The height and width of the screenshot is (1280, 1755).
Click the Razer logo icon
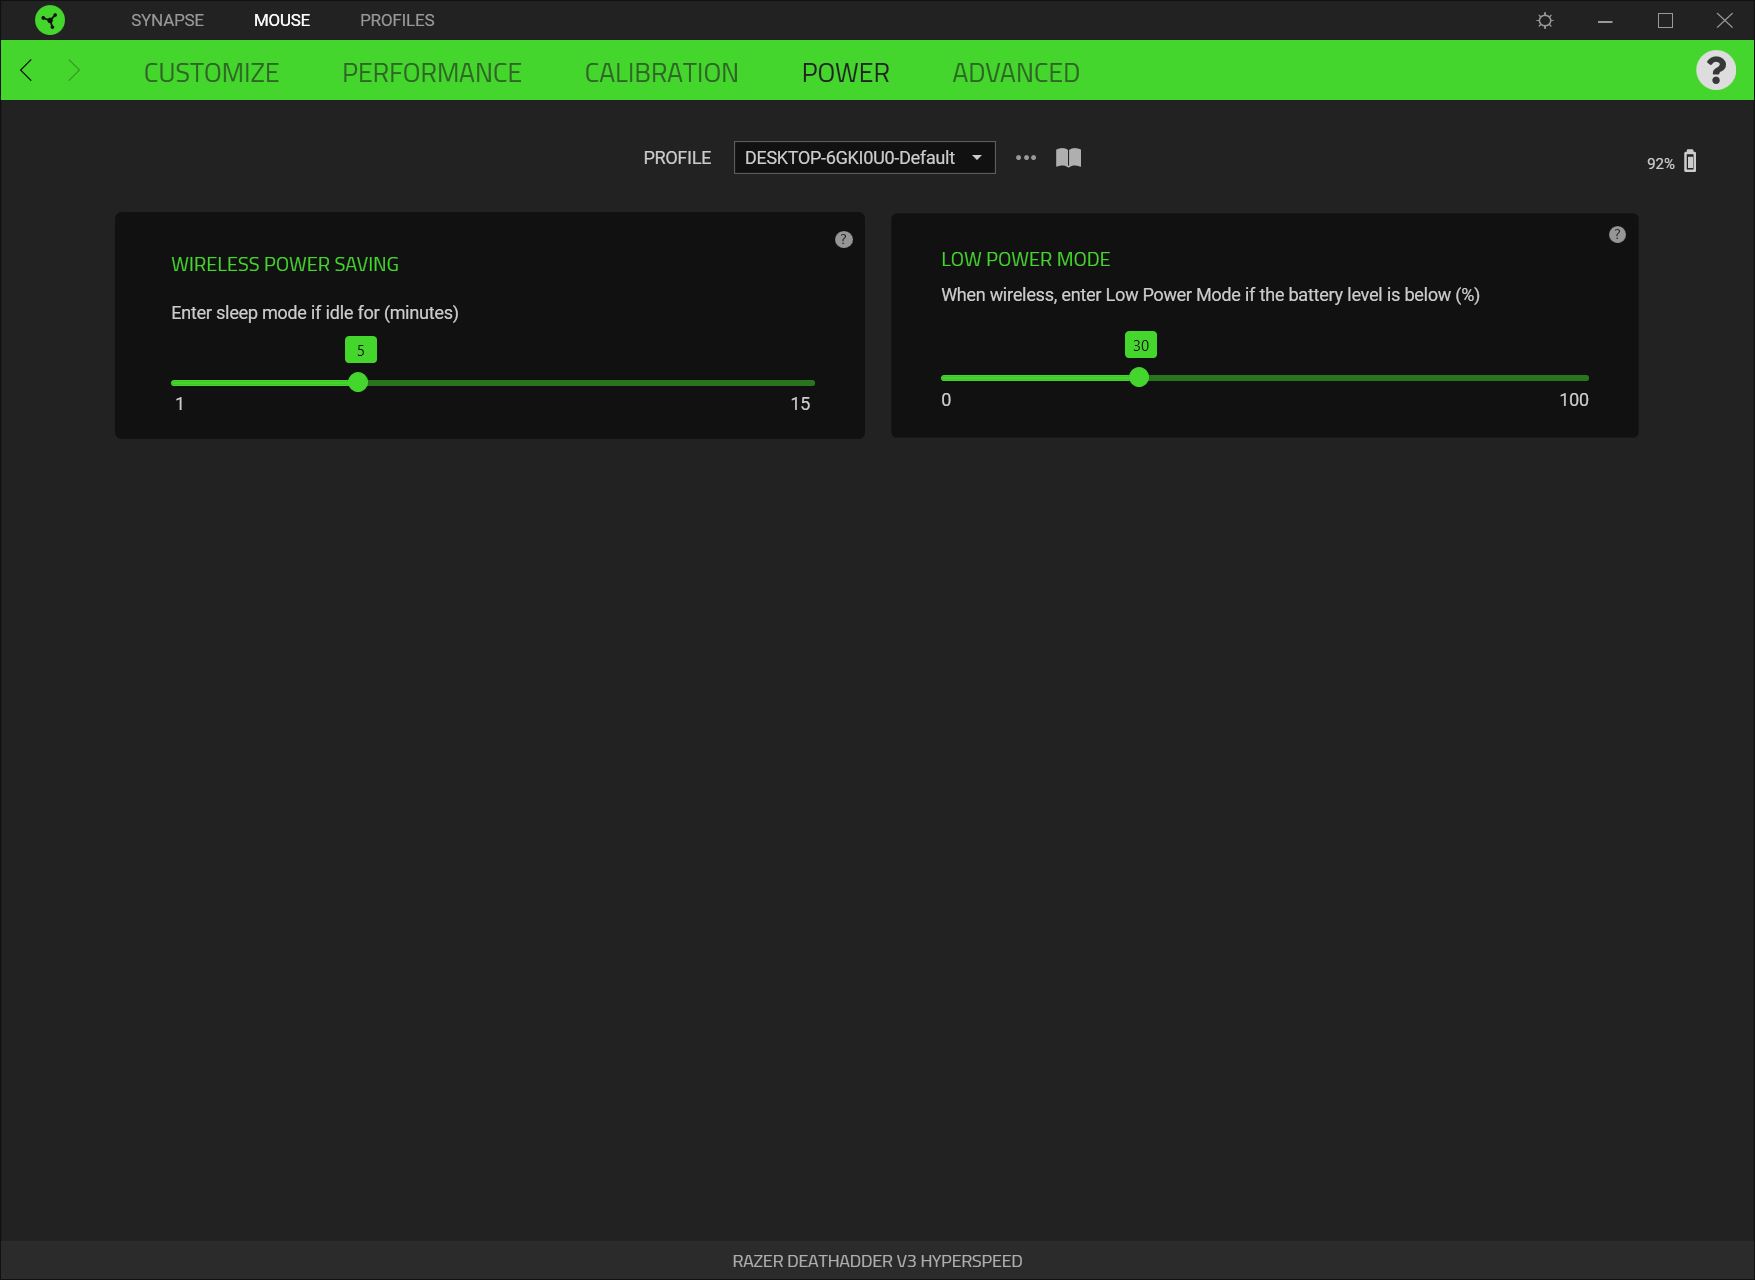point(49,20)
